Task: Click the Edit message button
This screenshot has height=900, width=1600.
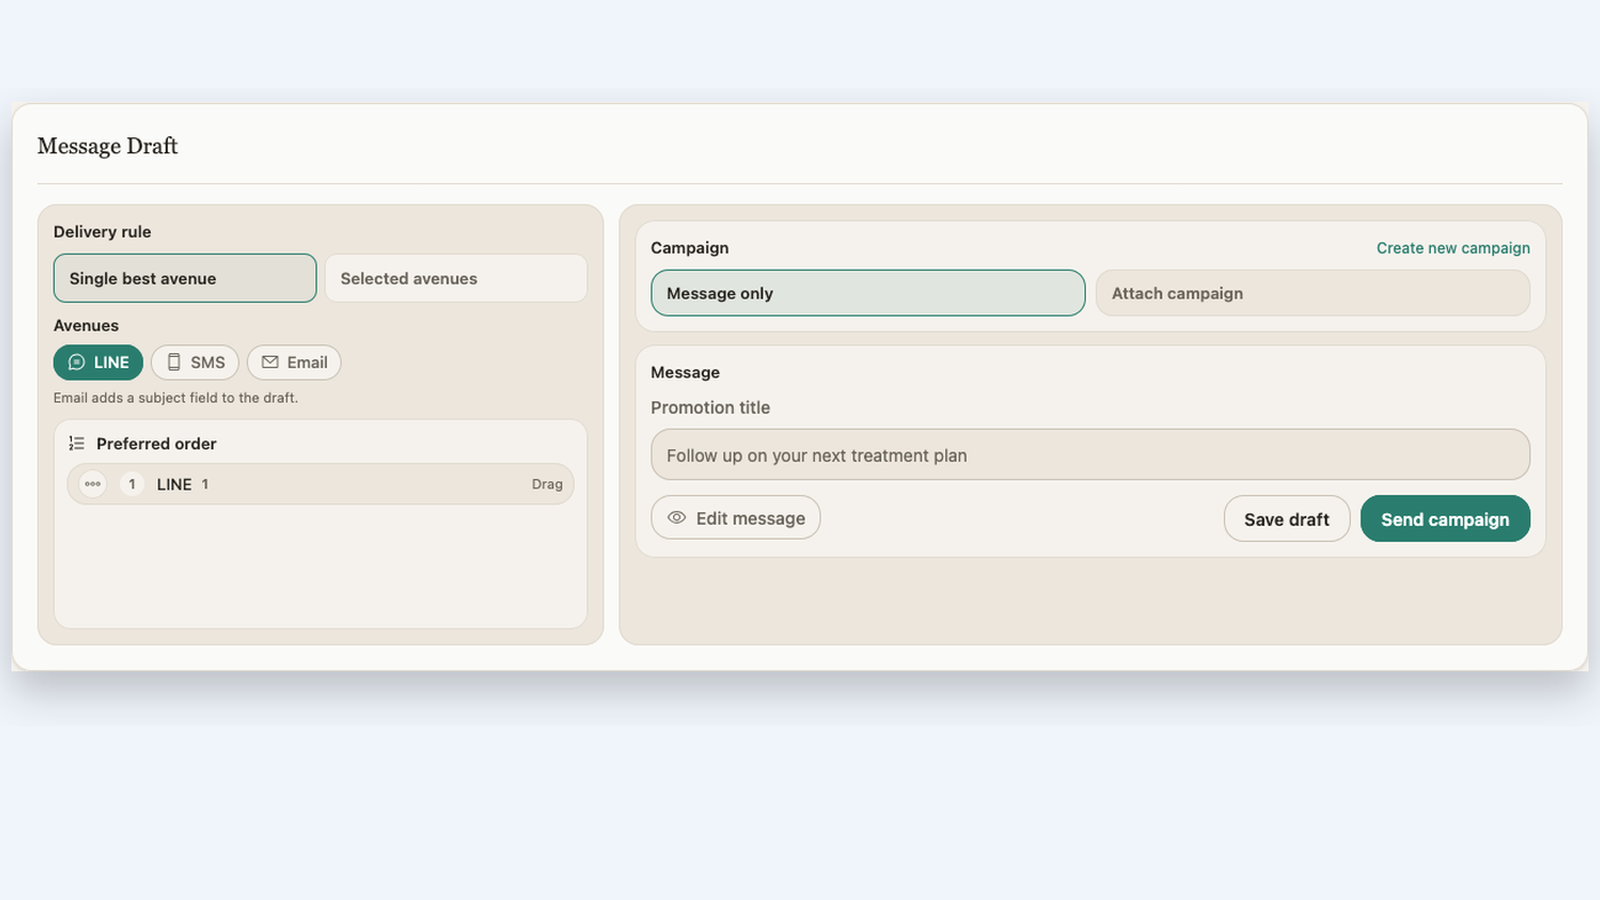Action: coord(736,518)
